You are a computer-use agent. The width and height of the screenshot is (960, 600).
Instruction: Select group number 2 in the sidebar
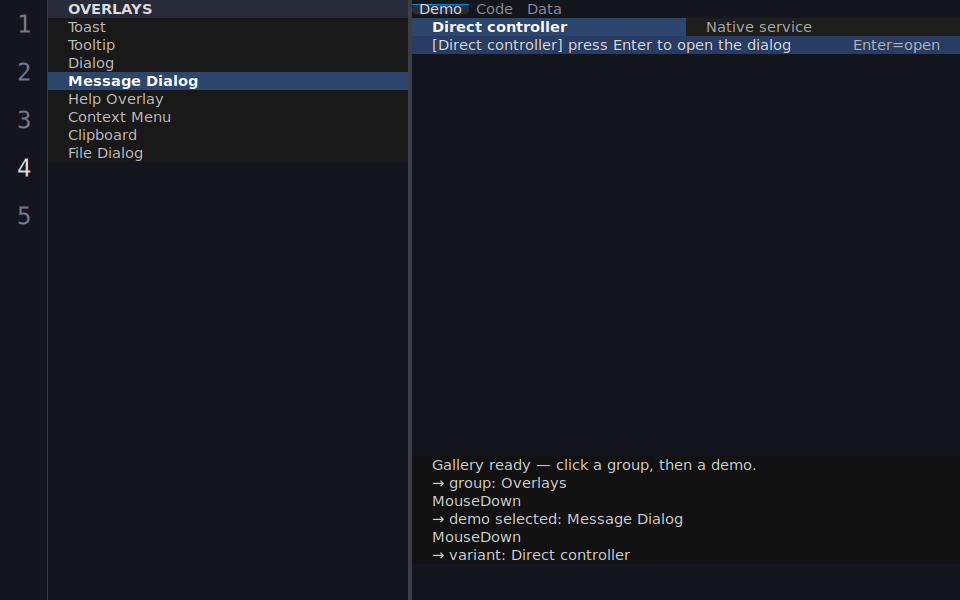pyautogui.click(x=24, y=72)
